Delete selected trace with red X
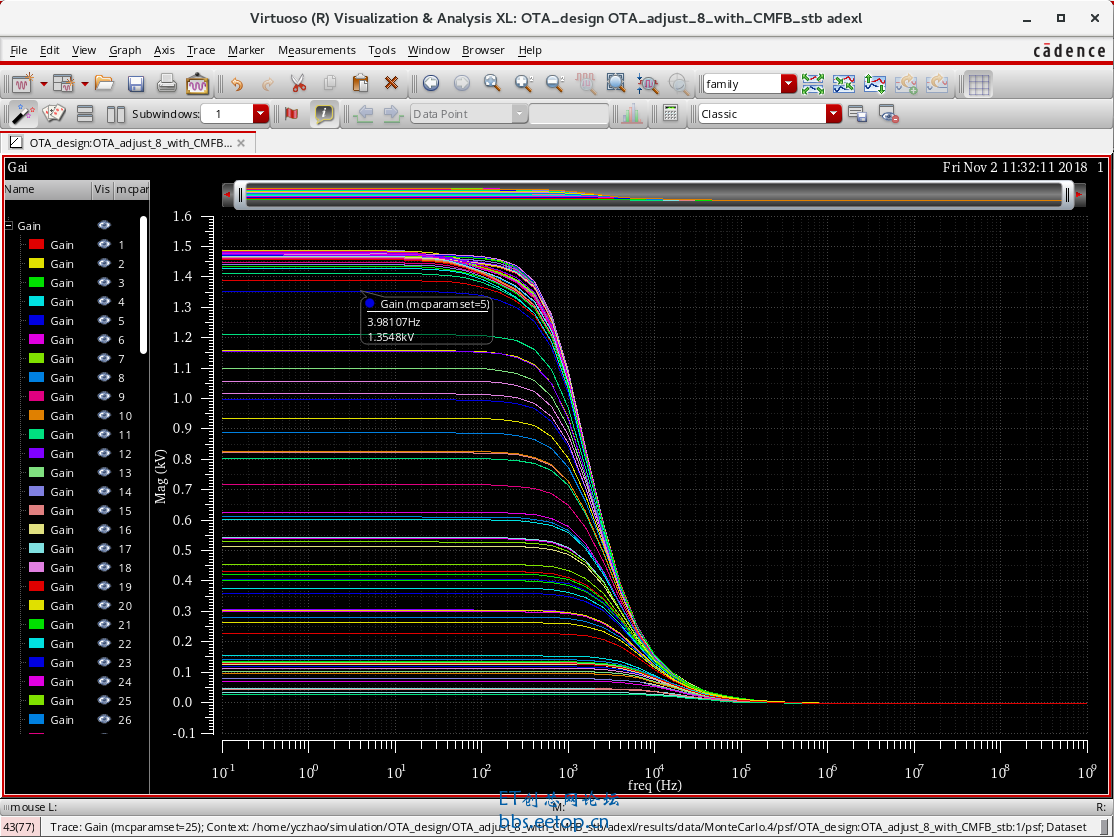The width and height of the screenshot is (1114, 837). [x=391, y=84]
